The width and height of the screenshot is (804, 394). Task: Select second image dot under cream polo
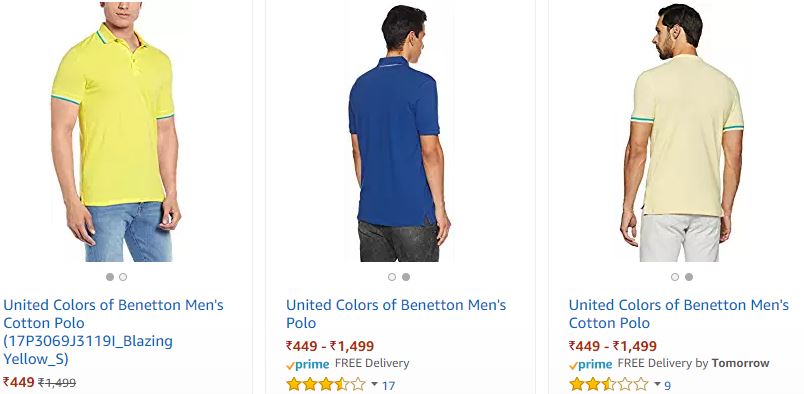[x=689, y=277]
